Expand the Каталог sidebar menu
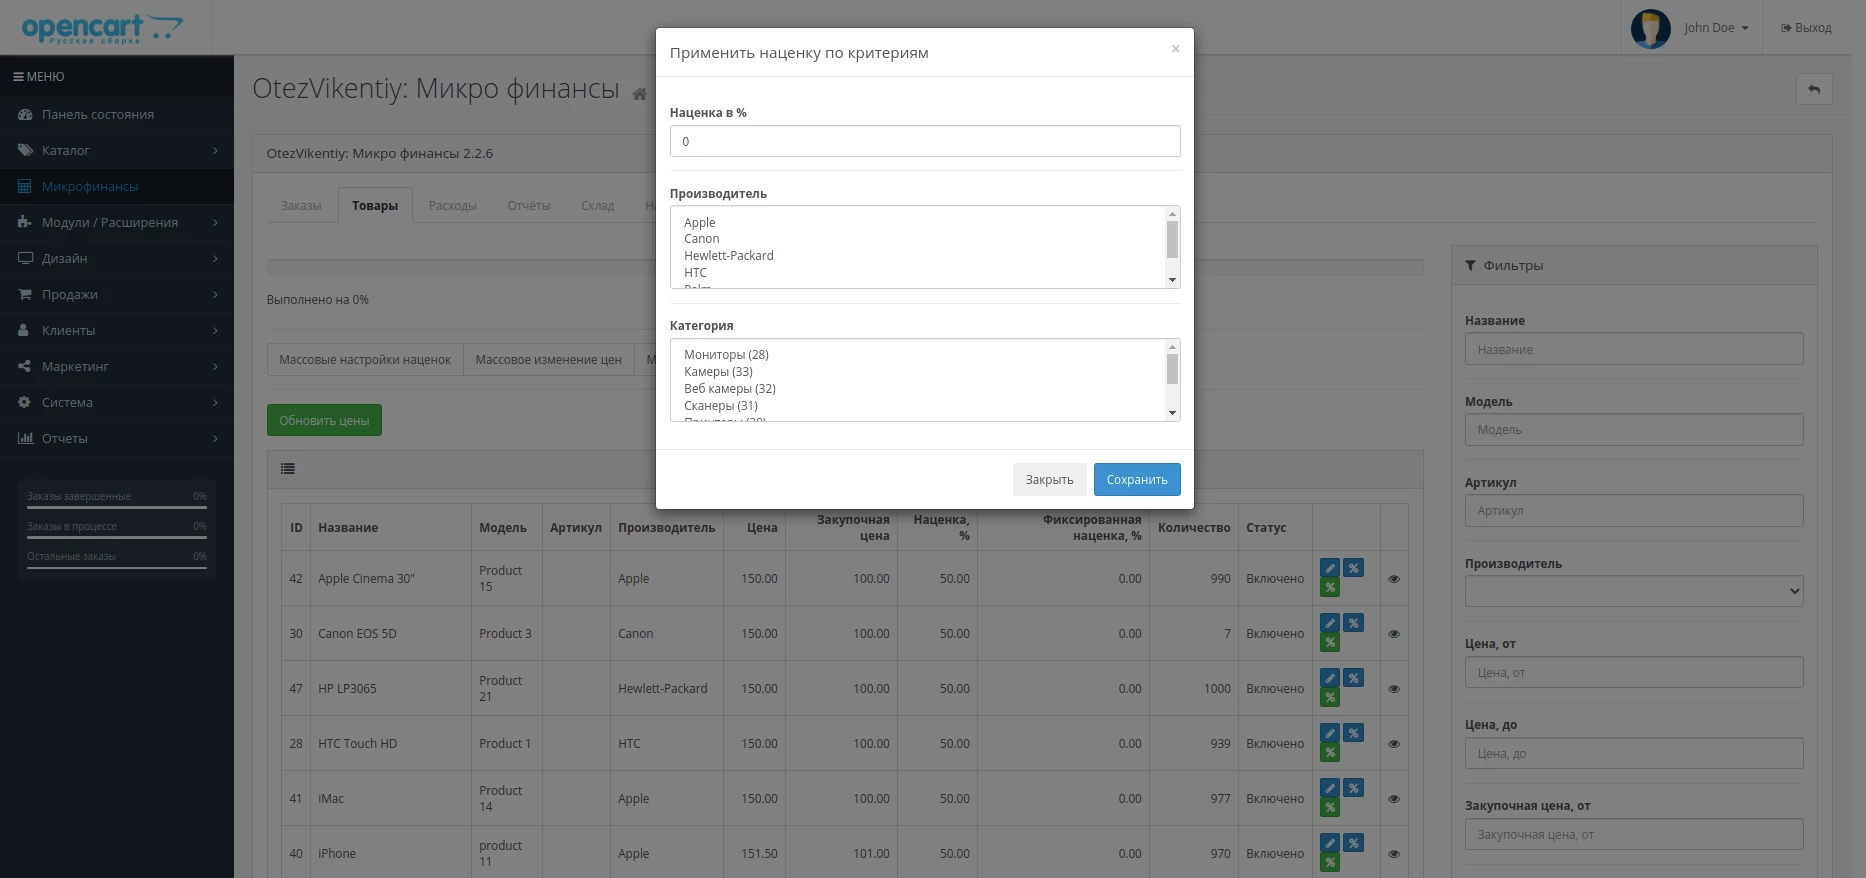The width and height of the screenshot is (1866, 878). [117, 150]
